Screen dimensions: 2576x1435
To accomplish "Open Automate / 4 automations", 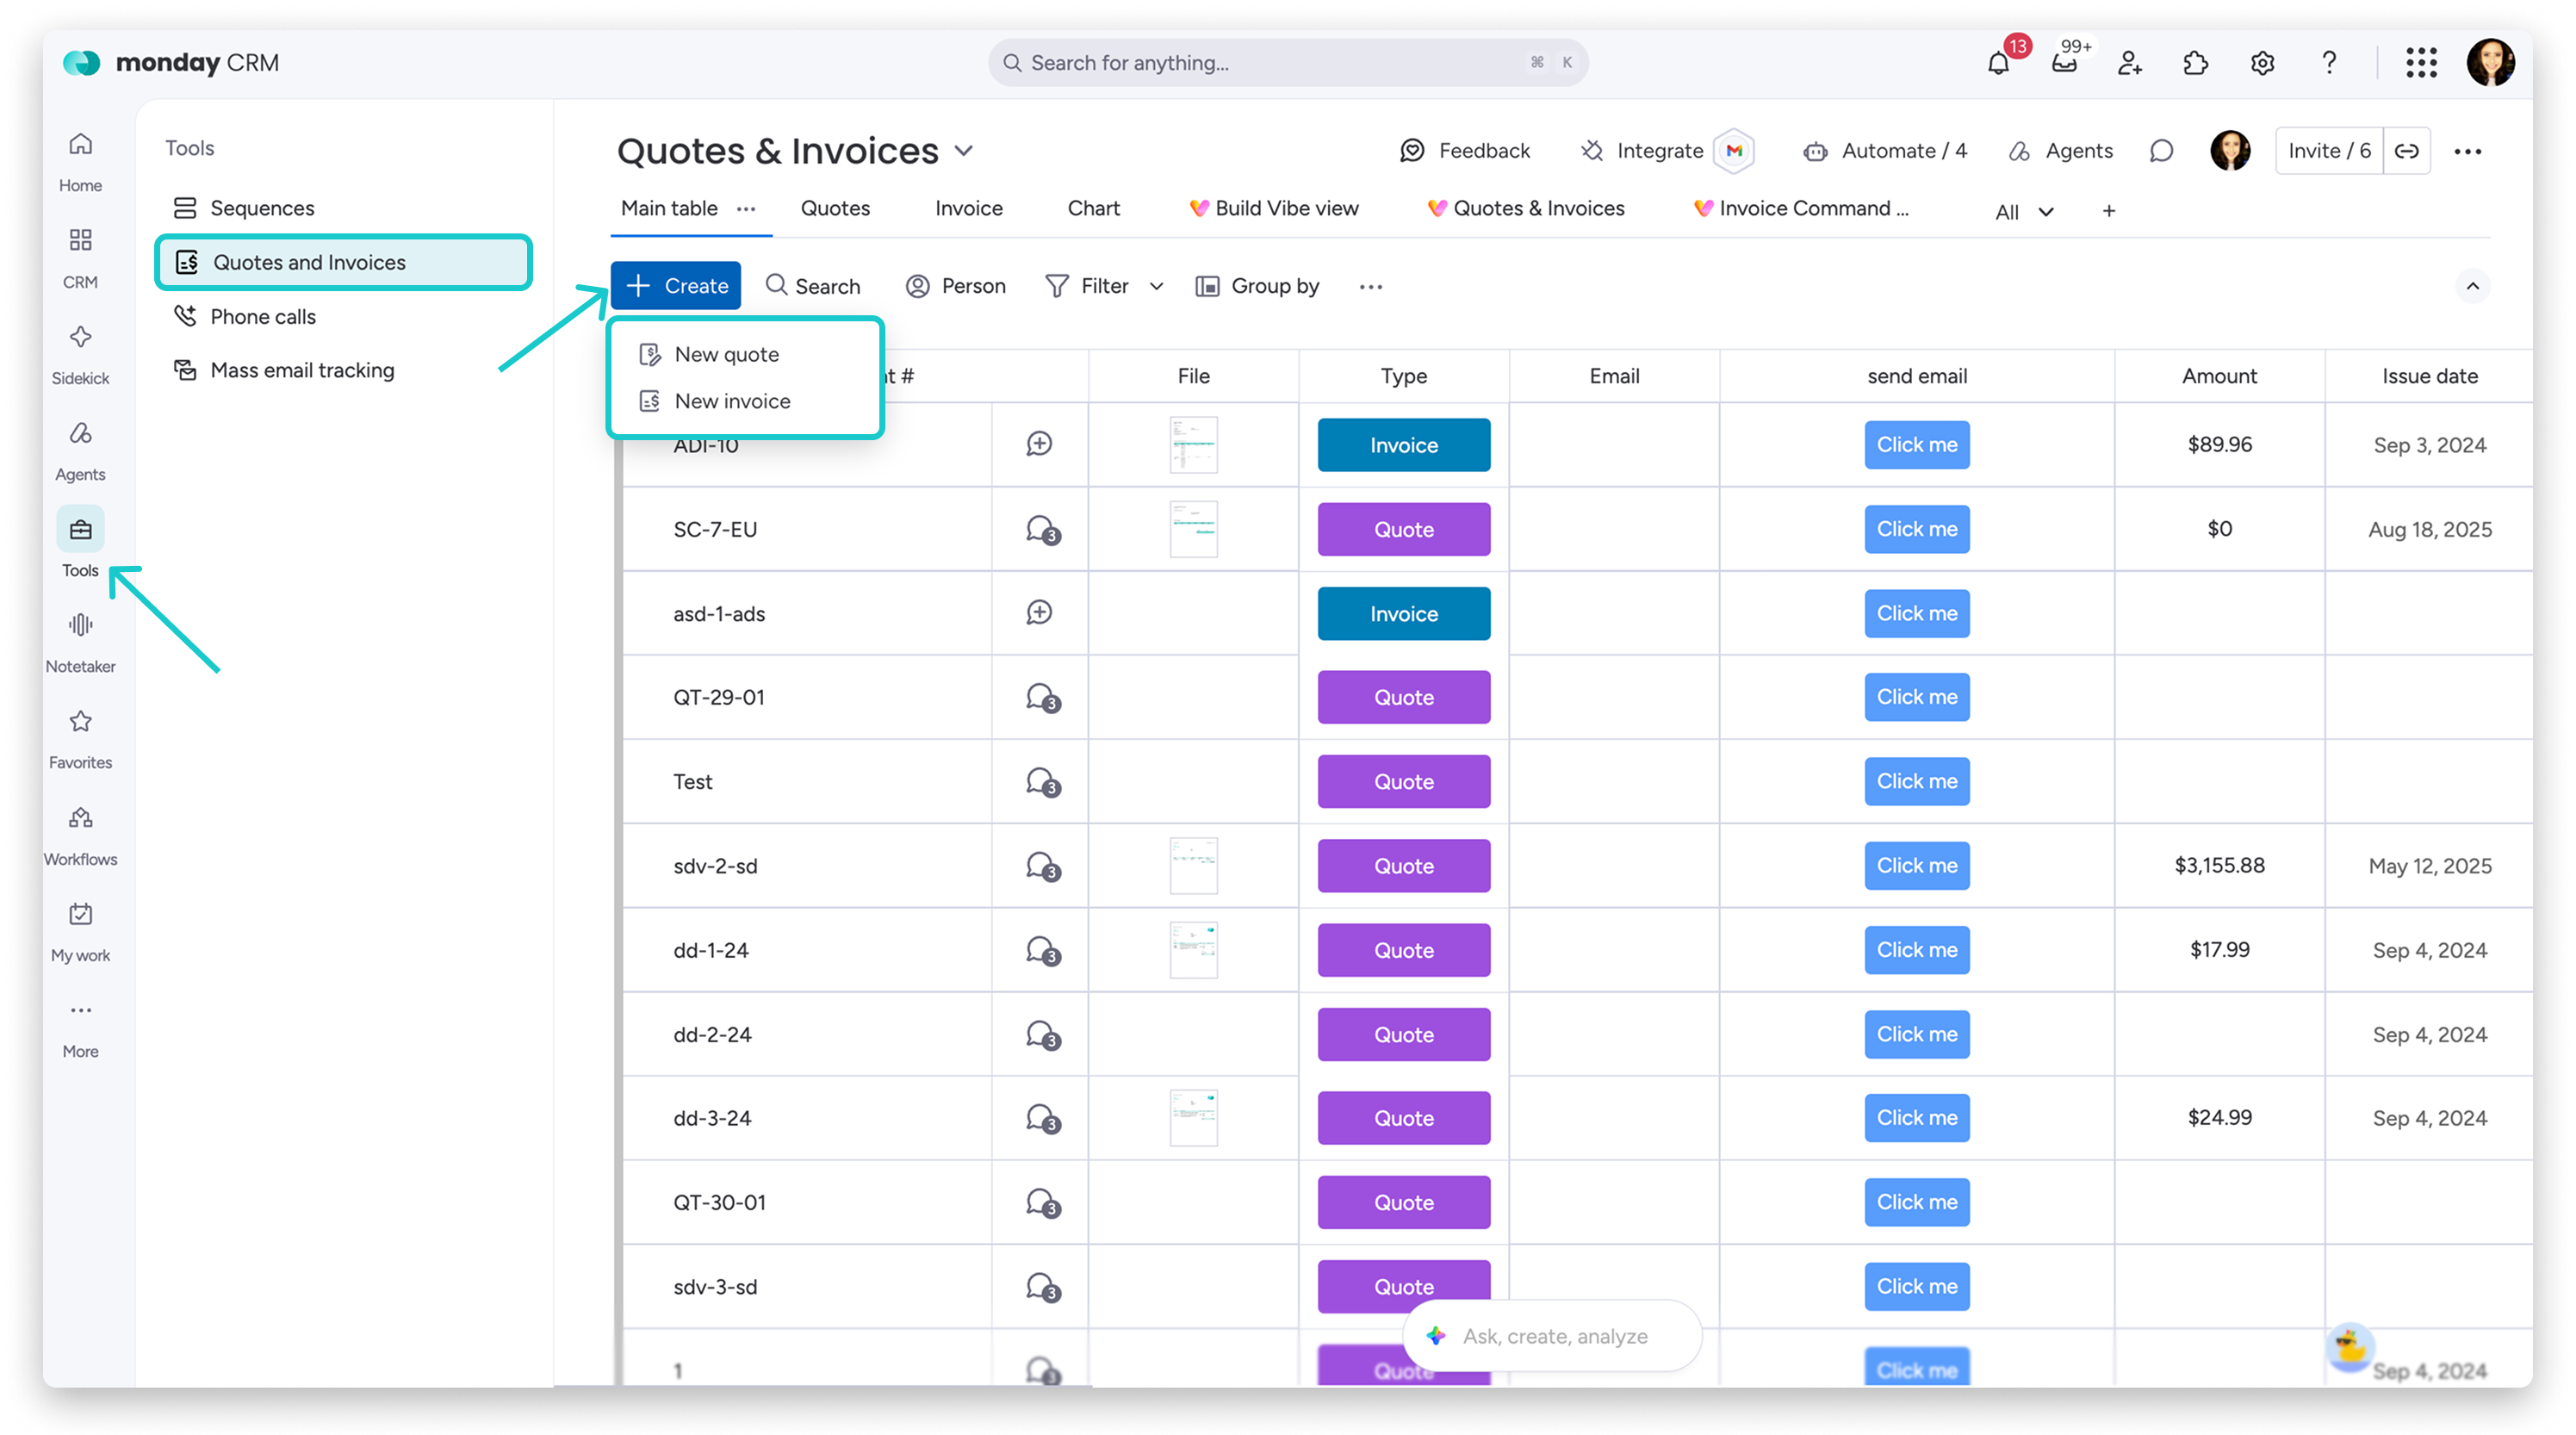I will (1884, 151).
